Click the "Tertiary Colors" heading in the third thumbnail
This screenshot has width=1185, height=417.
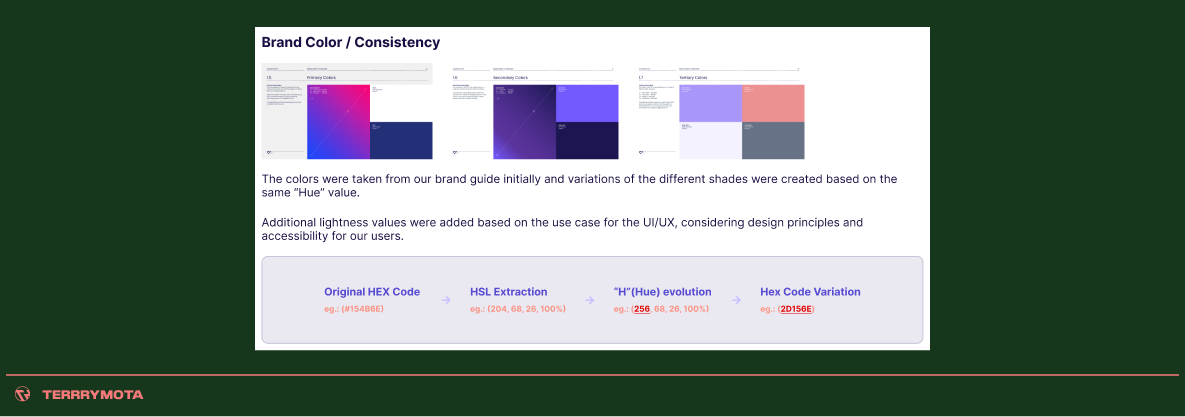tap(694, 78)
